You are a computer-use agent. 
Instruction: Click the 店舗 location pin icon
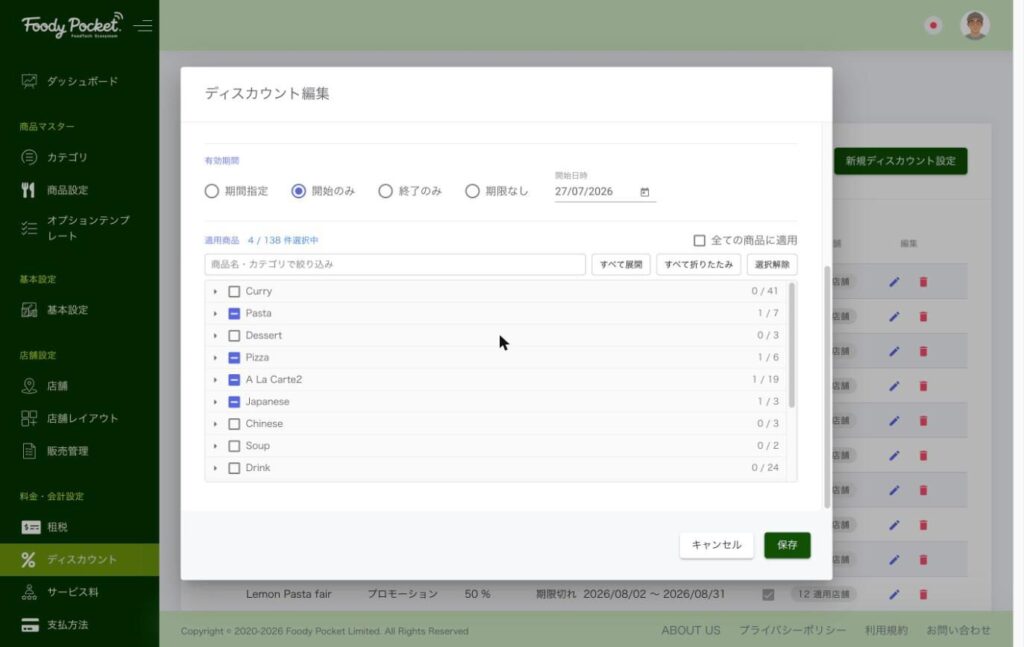point(29,386)
